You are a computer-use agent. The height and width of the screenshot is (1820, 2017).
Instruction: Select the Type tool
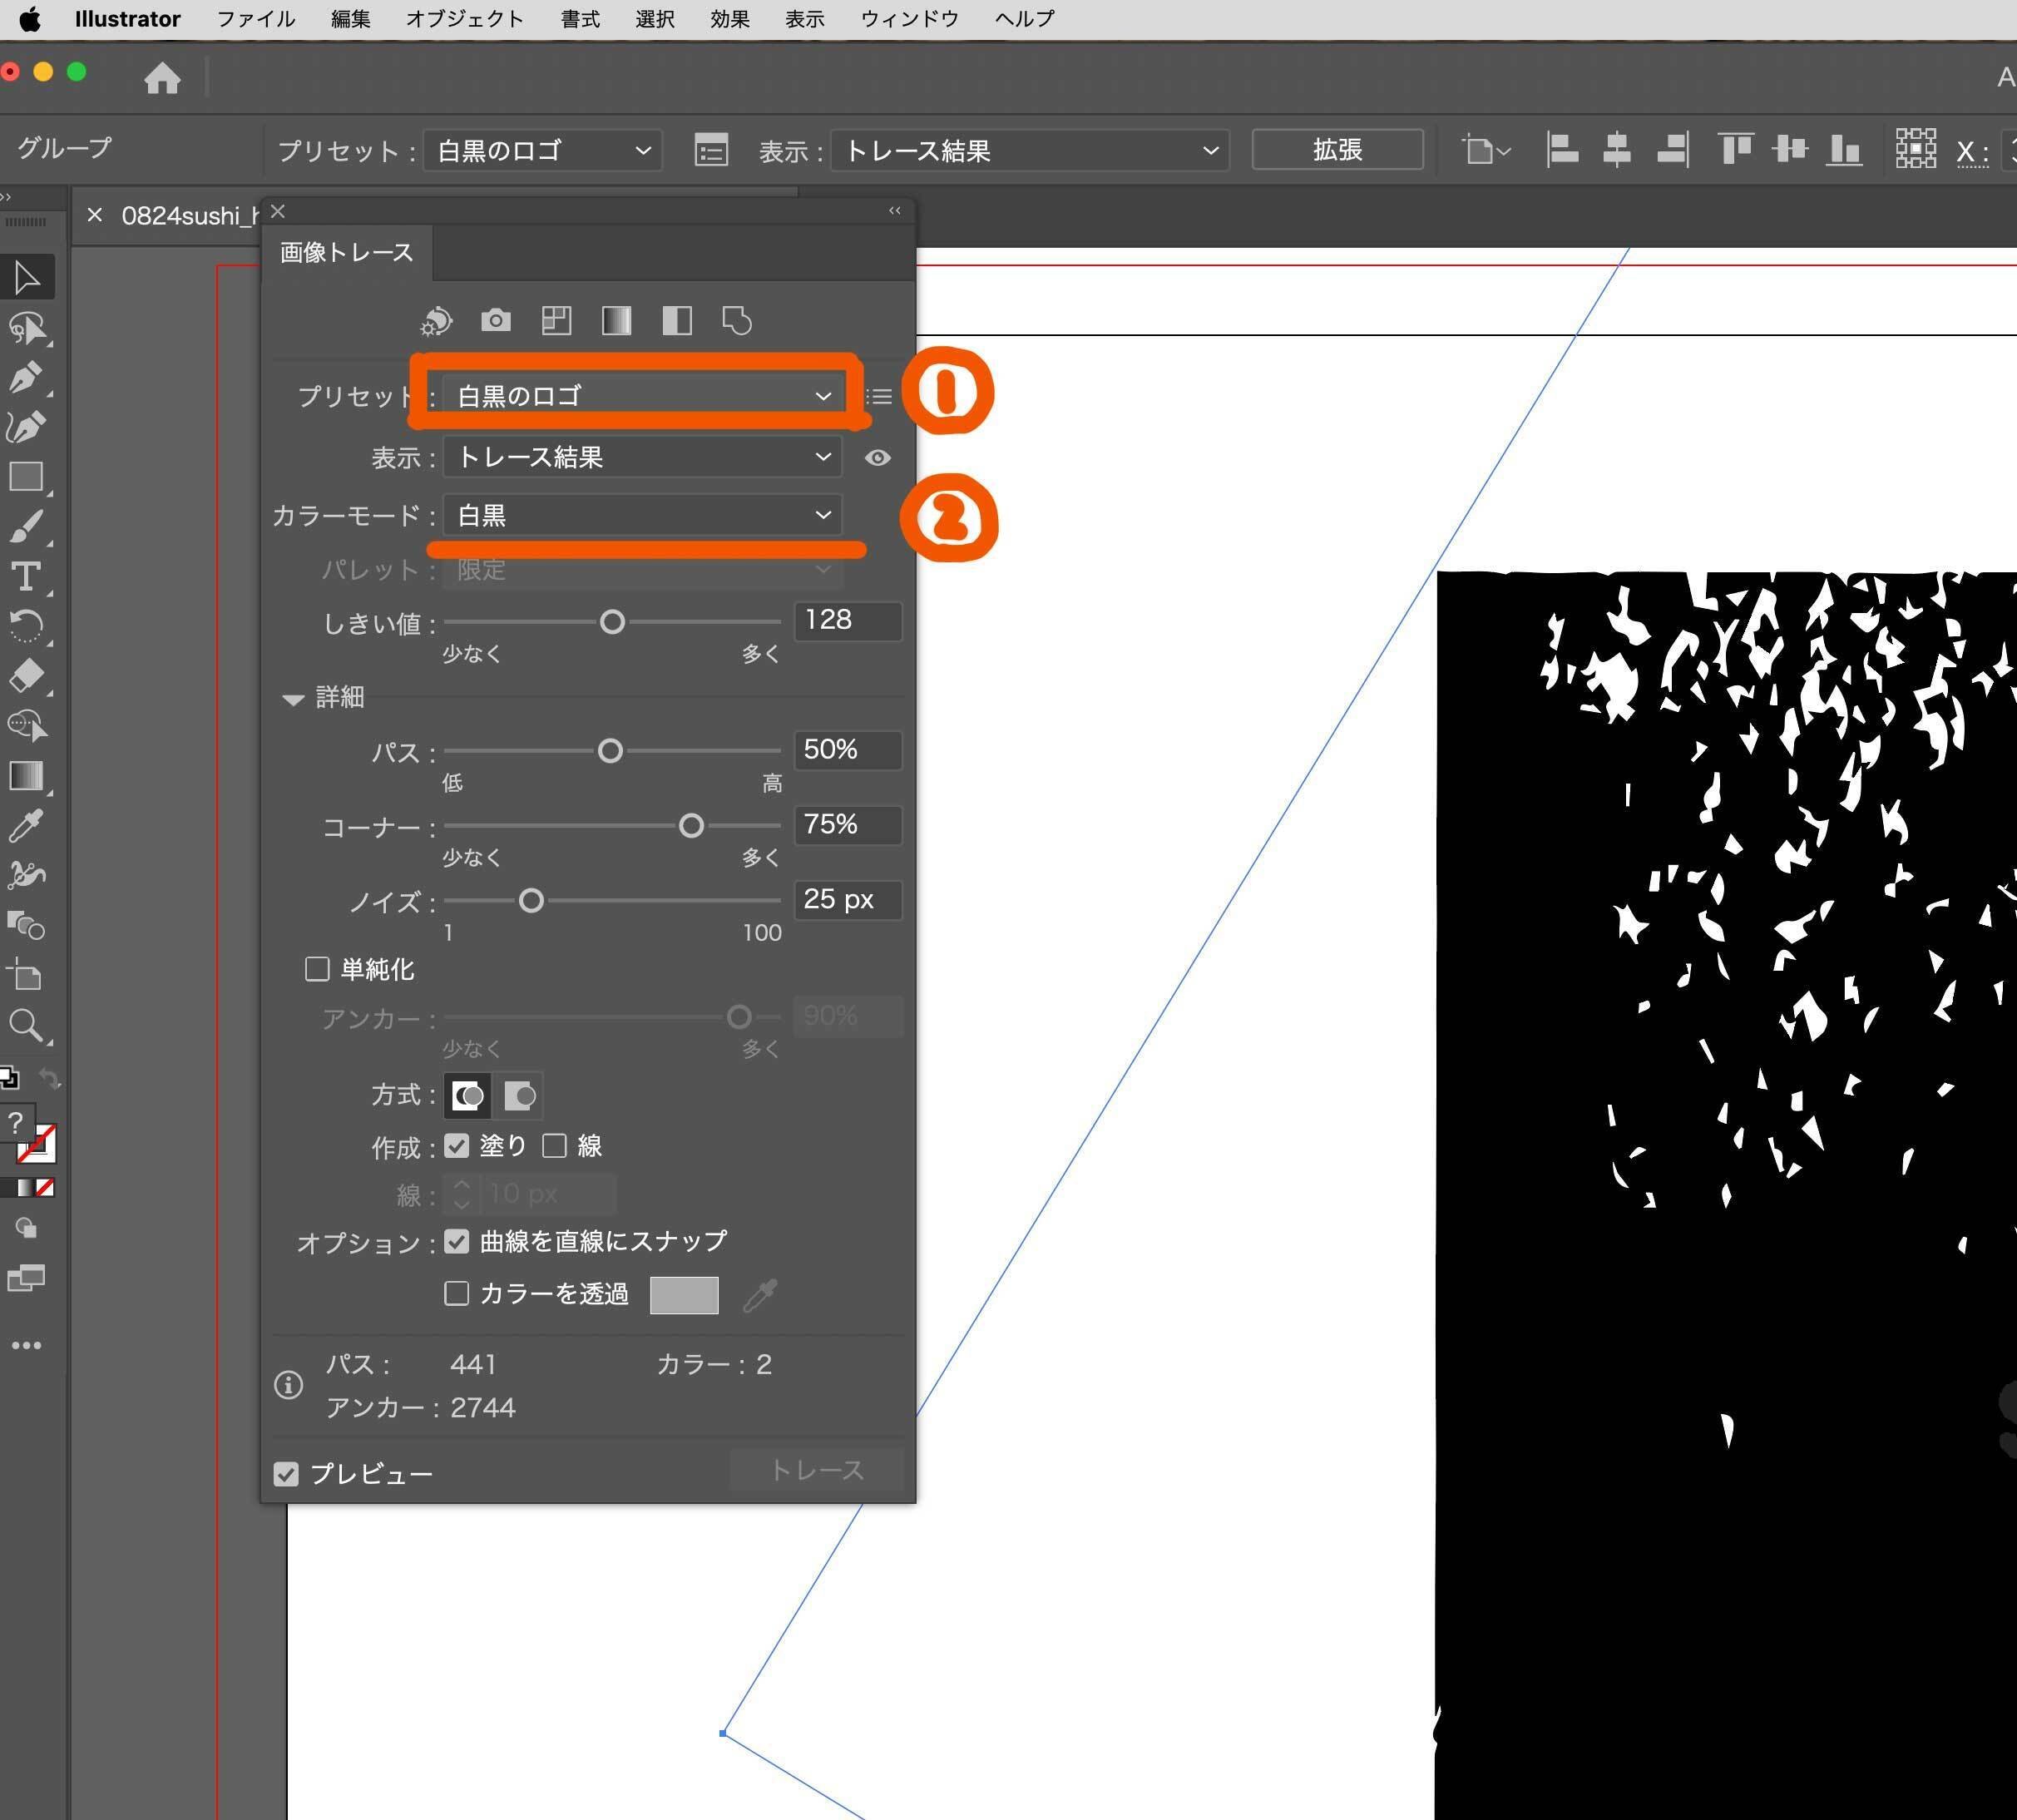pyautogui.click(x=26, y=577)
